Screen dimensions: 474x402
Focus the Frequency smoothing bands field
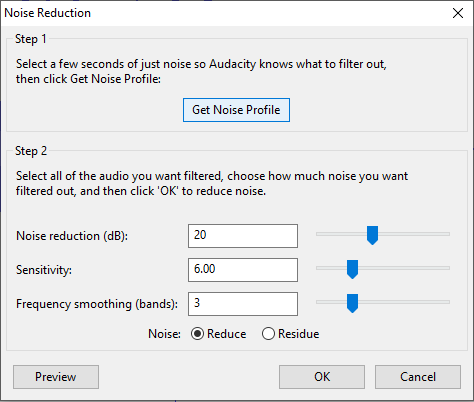click(243, 304)
